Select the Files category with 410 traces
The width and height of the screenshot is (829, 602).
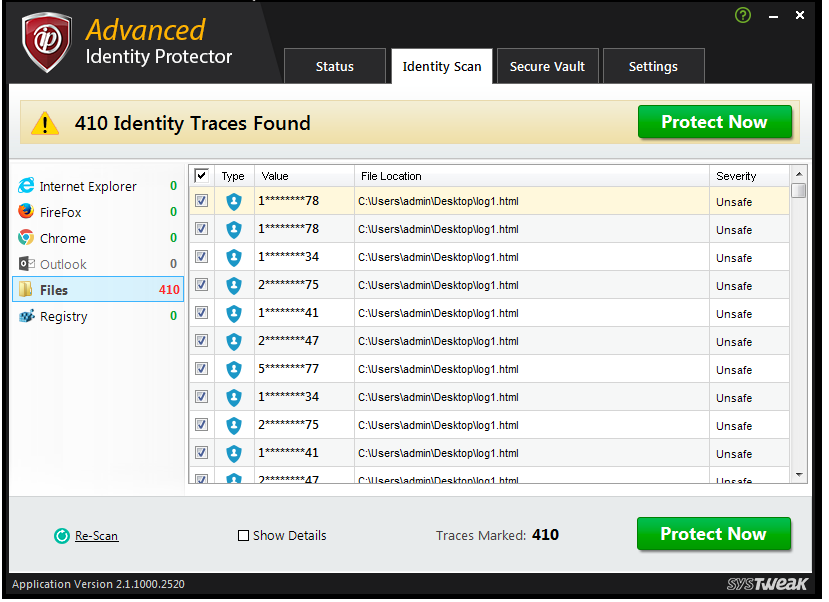tap(98, 290)
